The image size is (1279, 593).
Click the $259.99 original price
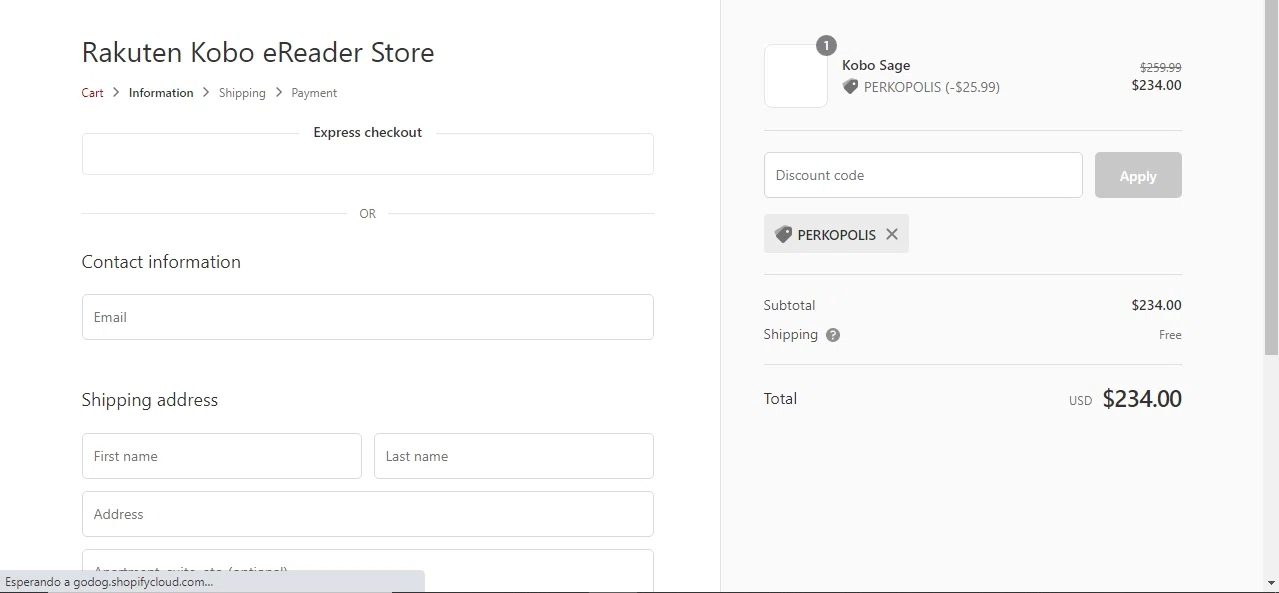1160,67
